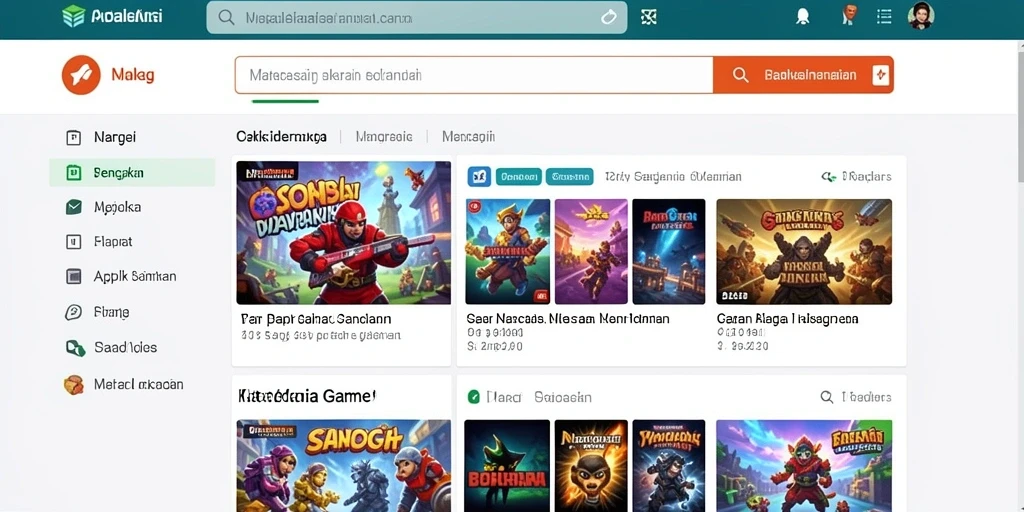The width and height of the screenshot is (1024, 512).
Task: Click the tag icon in top search bar
Action: [x=608, y=18]
